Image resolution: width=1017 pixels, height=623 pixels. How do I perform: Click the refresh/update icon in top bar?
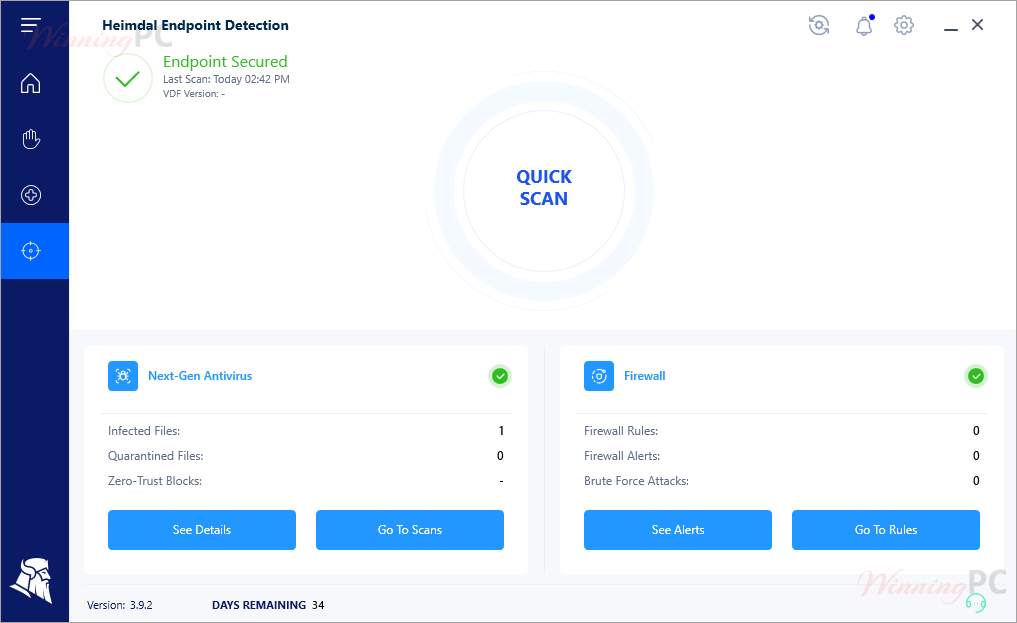tap(819, 25)
